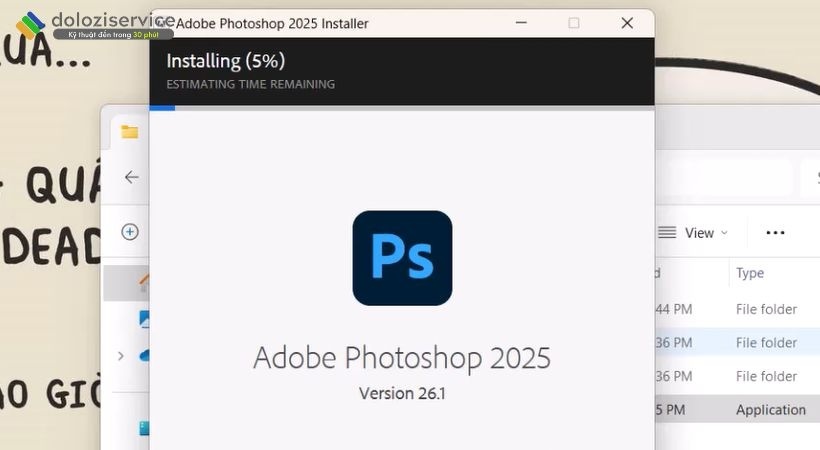Screen dimensions: 820x450
Task: Open the folder tab icon in File Explorer
Action: click(129, 132)
